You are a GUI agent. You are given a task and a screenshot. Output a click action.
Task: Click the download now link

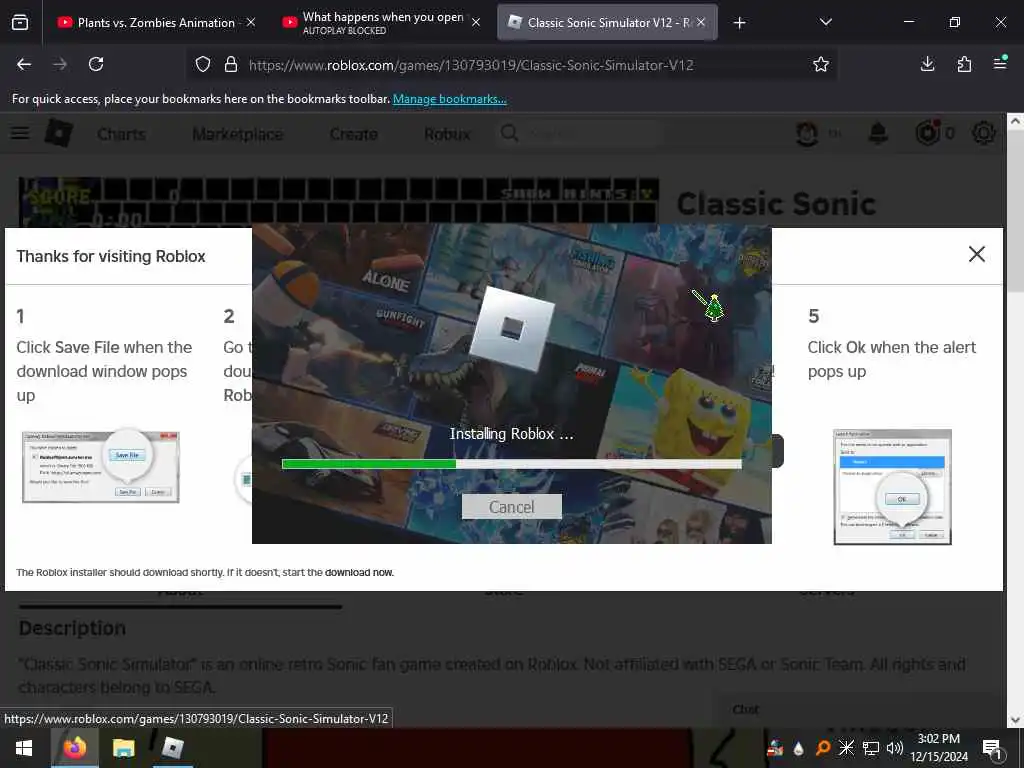click(359, 572)
